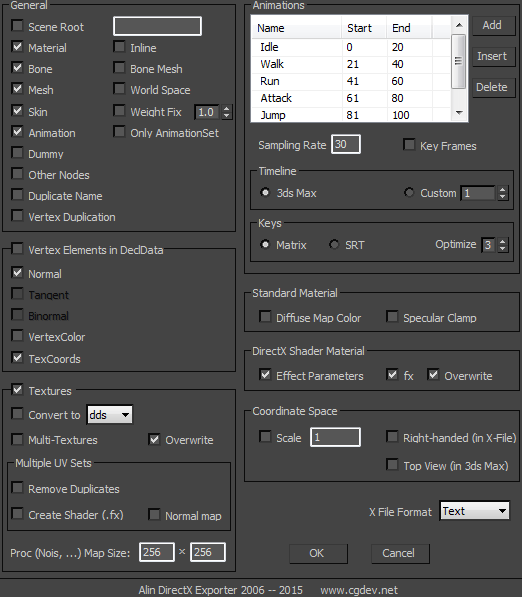Image resolution: width=522 pixels, height=597 pixels.
Task: Click the Sampling Rate input field
Action: pos(346,144)
